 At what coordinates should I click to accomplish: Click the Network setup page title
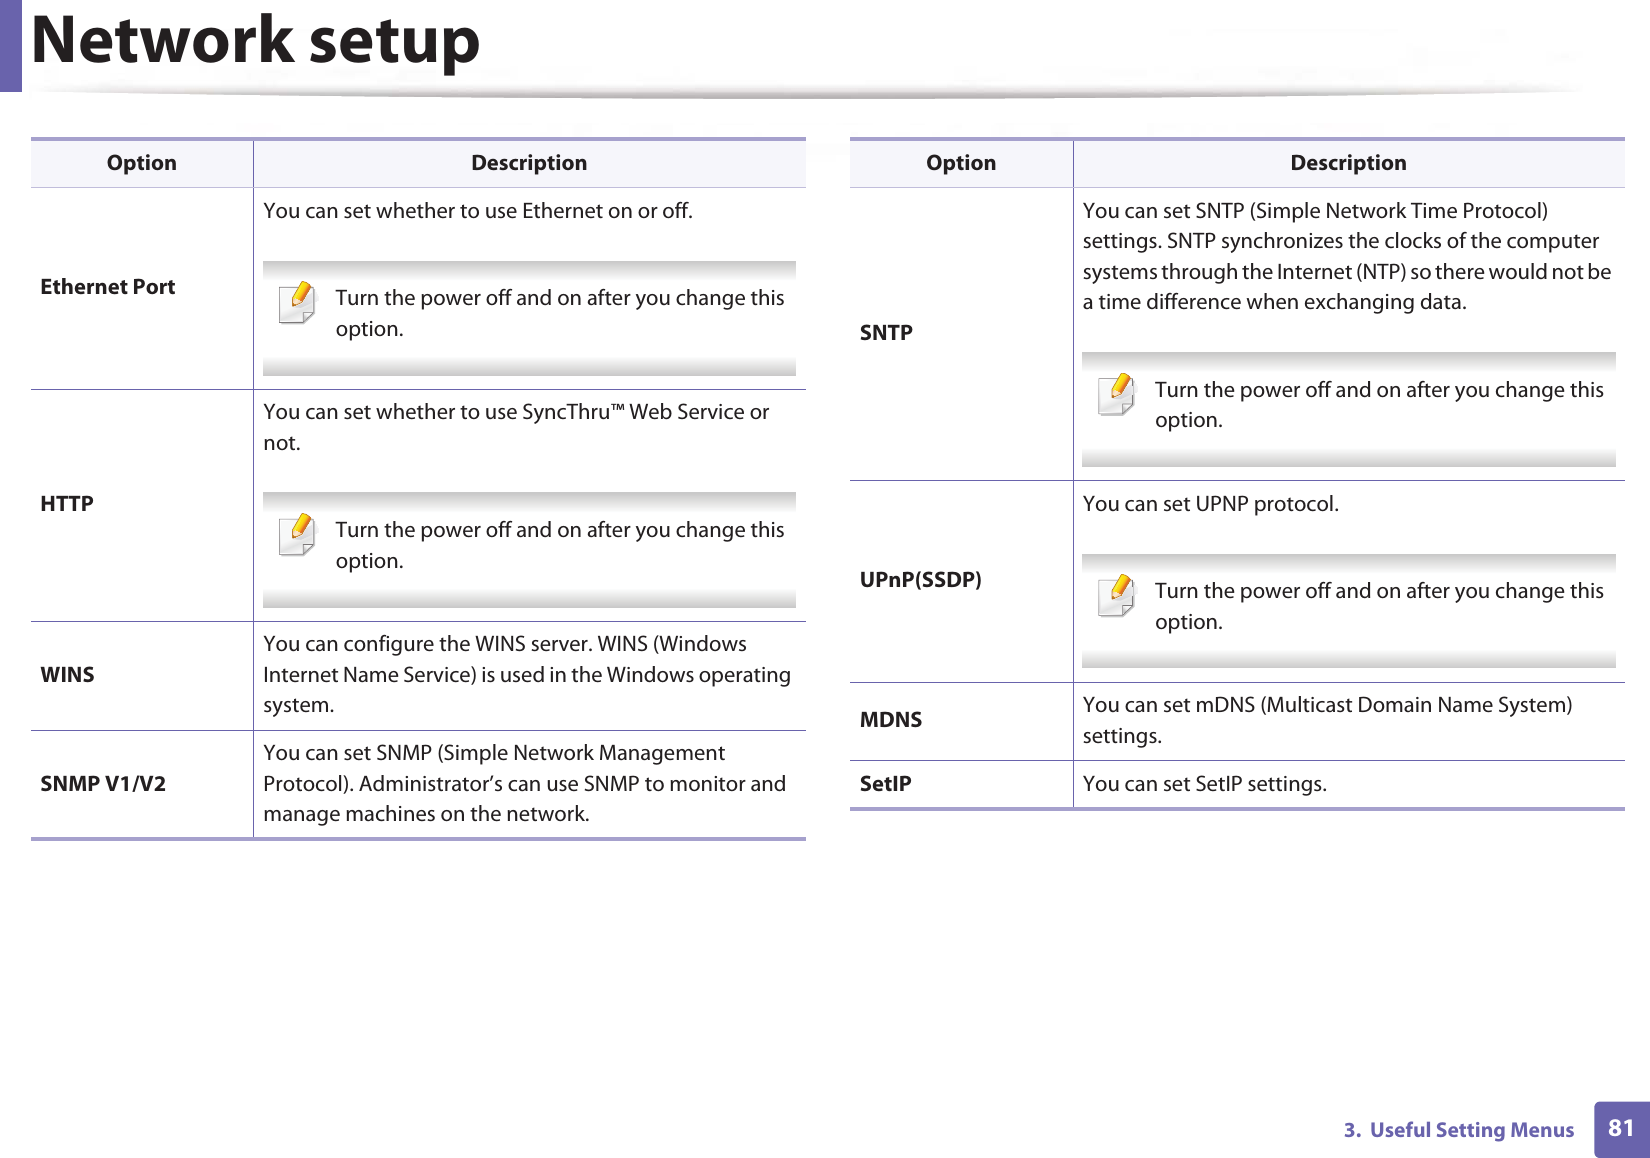click(x=256, y=41)
